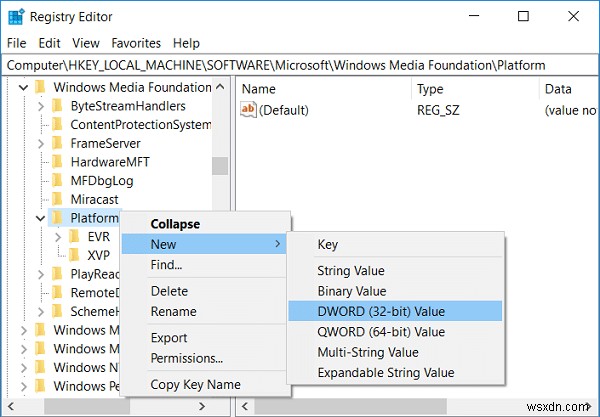
Task: Collapse the Platform key tree arrow
Action: tap(38, 218)
